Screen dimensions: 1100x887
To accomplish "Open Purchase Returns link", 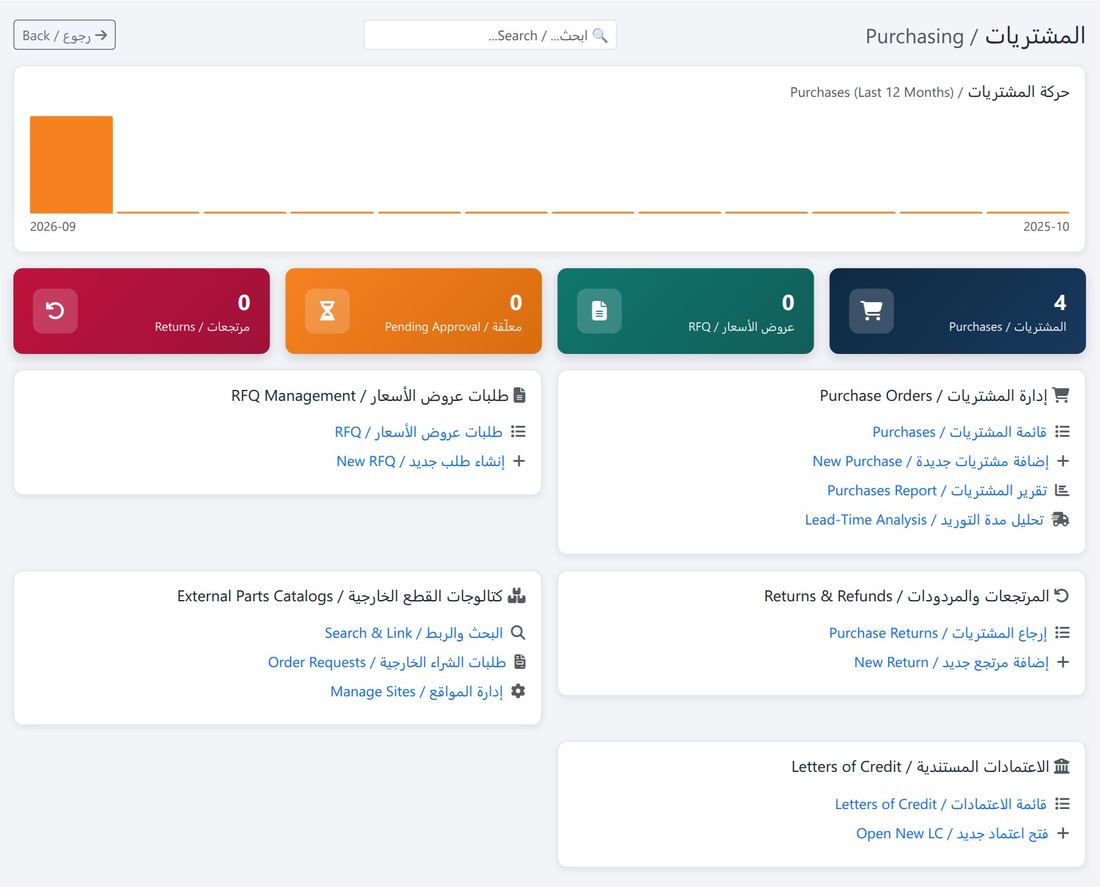I will (937, 633).
